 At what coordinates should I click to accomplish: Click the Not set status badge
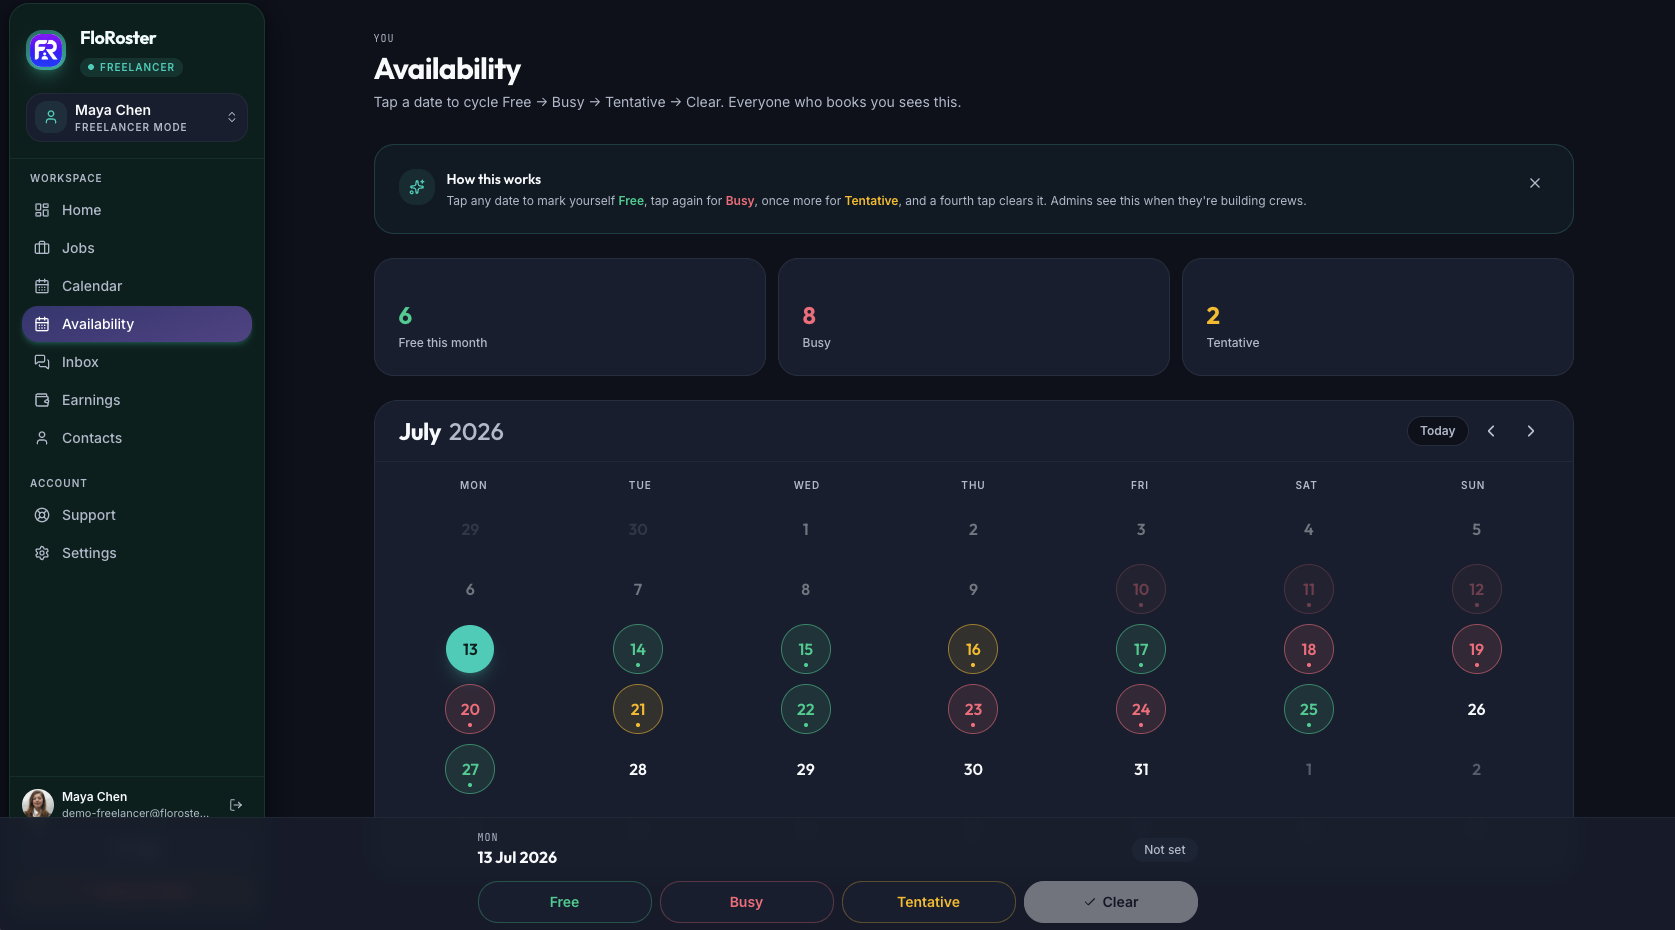coord(1165,850)
